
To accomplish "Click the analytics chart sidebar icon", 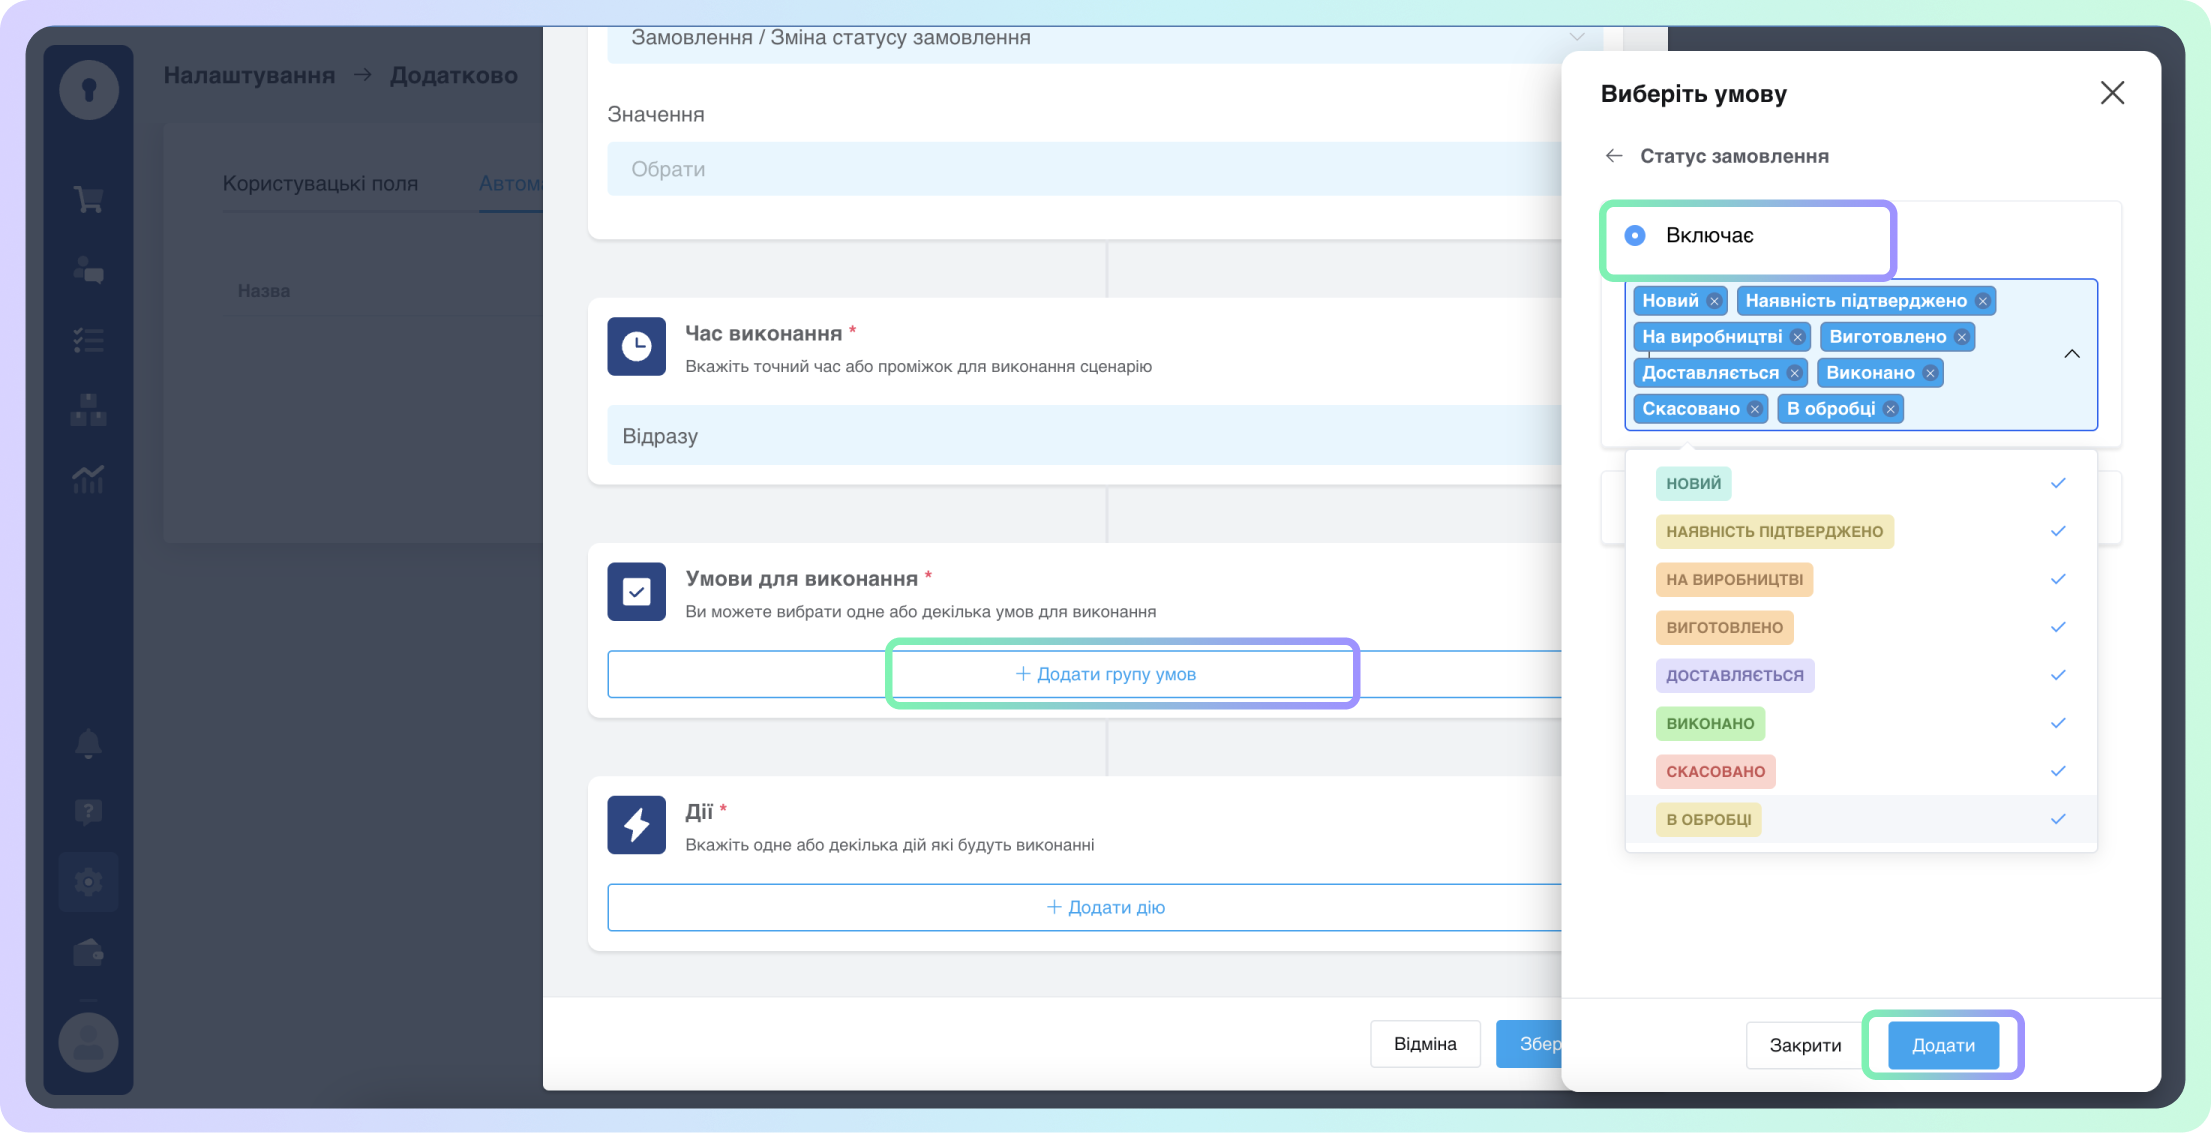I will click(x=88, y=479).
